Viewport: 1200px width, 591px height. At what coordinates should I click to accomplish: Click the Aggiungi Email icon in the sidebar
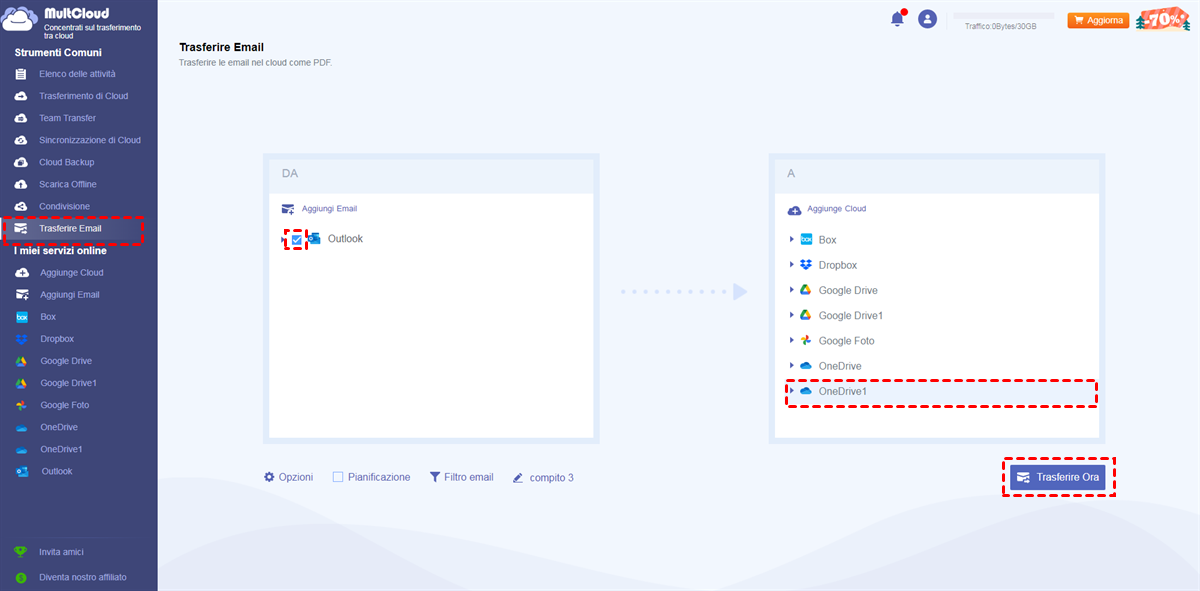[x=22, y=295]
